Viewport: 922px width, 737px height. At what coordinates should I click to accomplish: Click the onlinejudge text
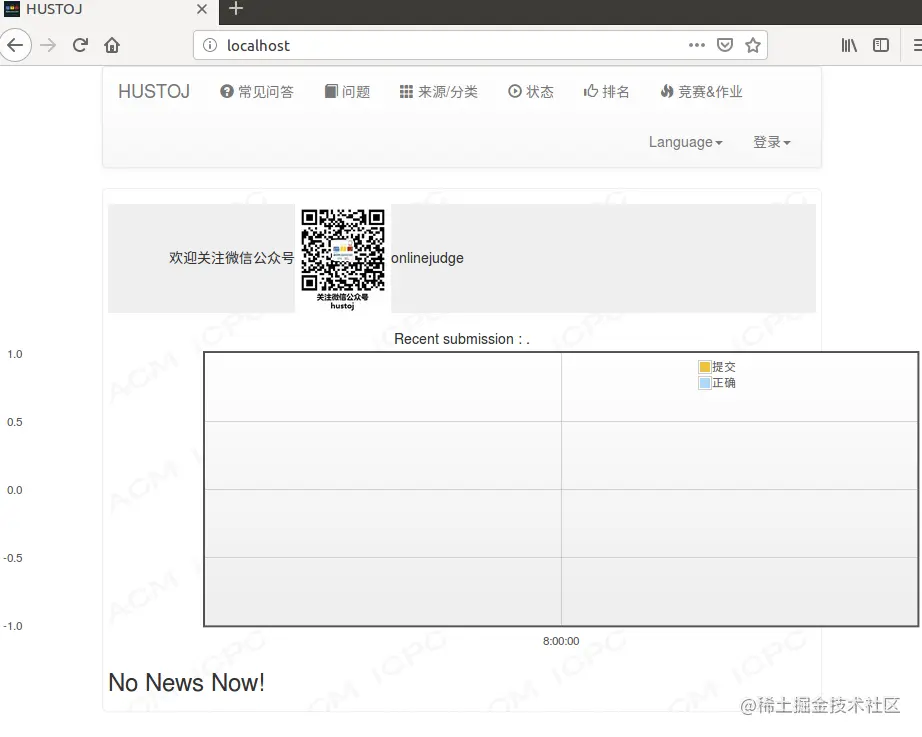tap(427, 258)
